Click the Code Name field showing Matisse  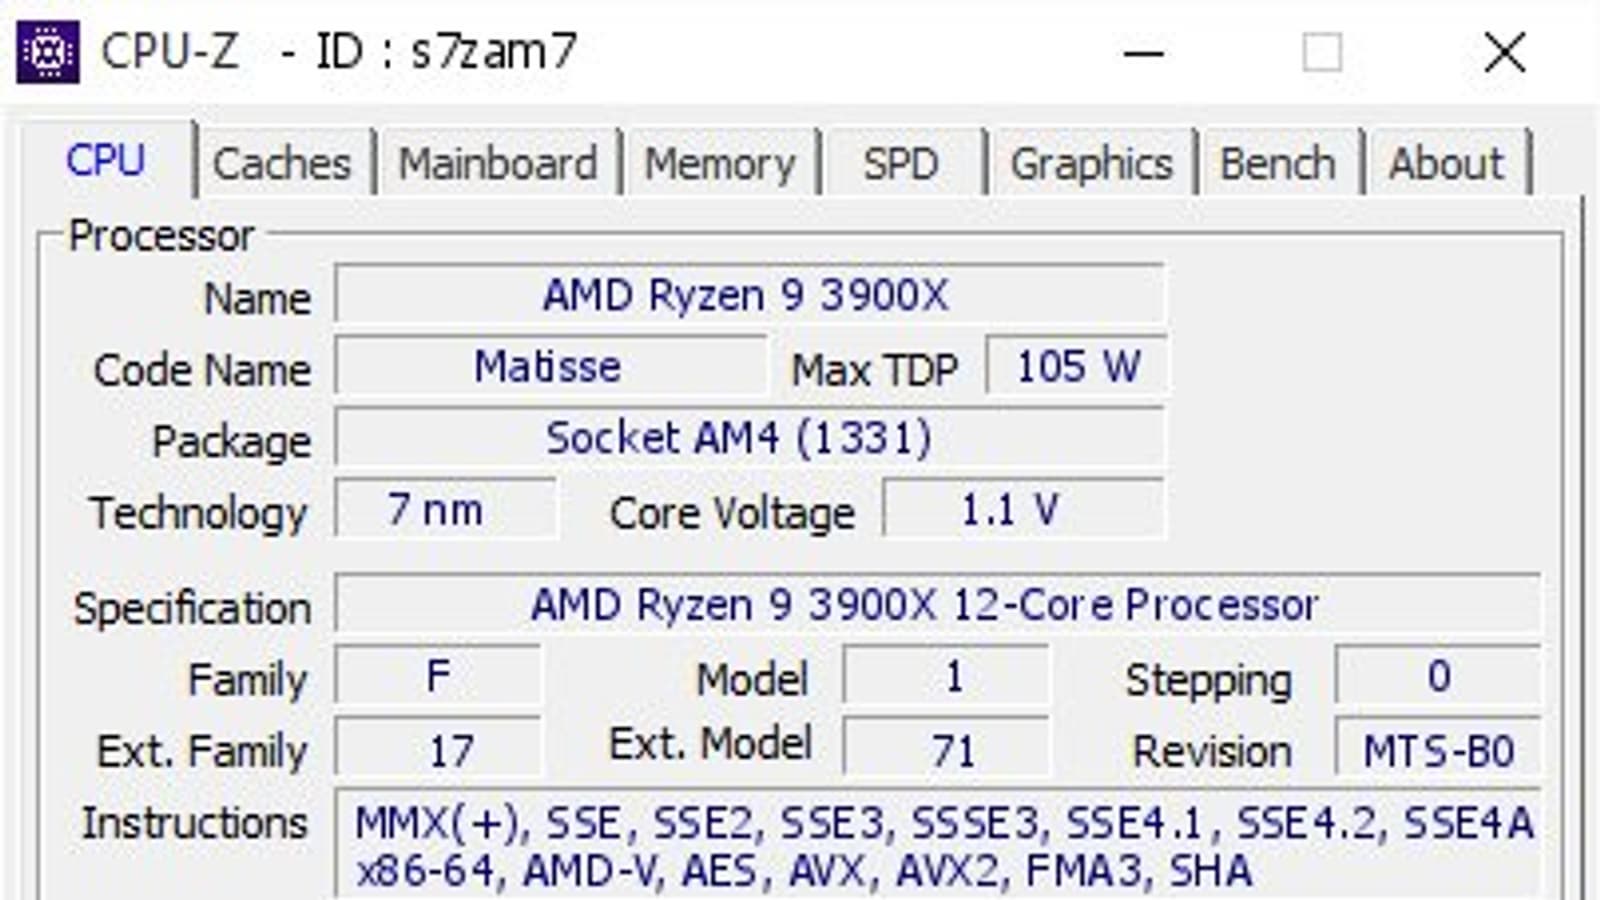[548, 367]
